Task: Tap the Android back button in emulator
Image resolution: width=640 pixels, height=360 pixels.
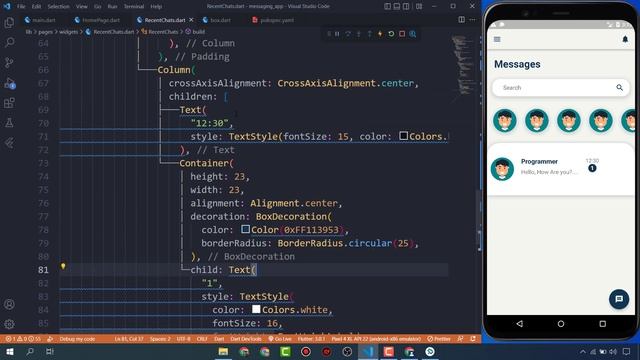Action: (520, 324)
